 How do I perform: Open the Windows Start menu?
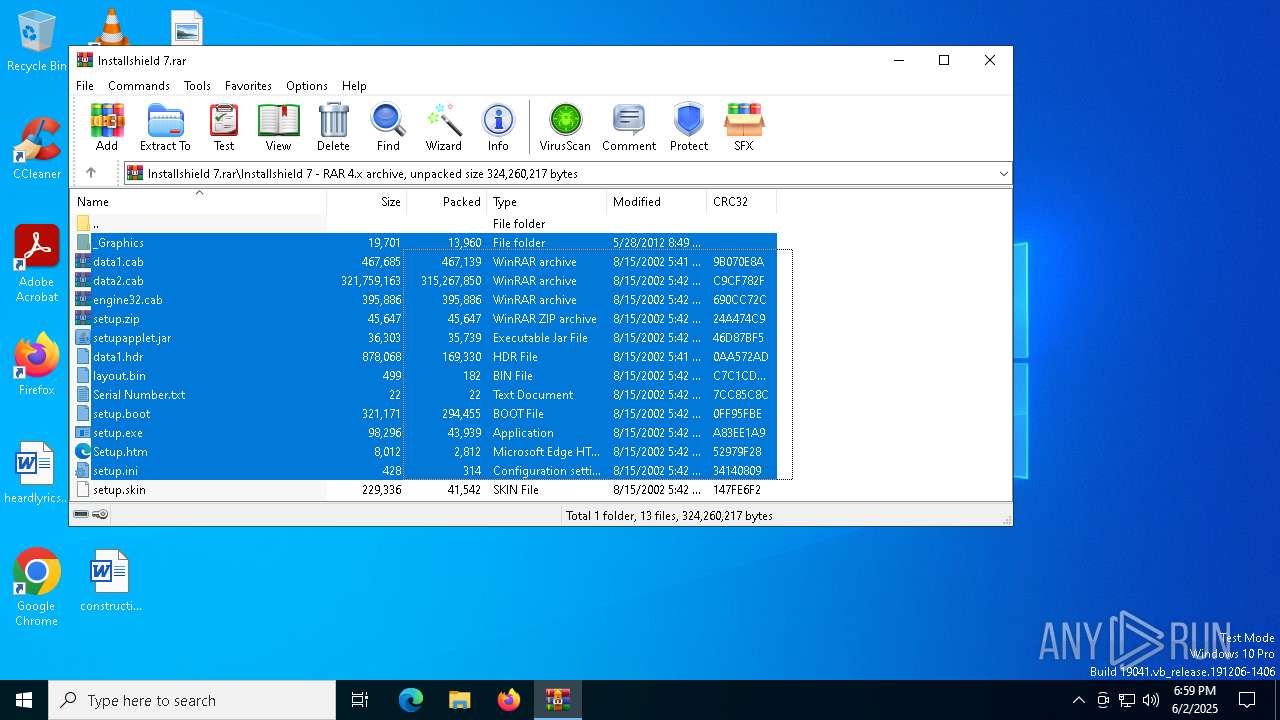pyautogui.click(x=24, y=700)
